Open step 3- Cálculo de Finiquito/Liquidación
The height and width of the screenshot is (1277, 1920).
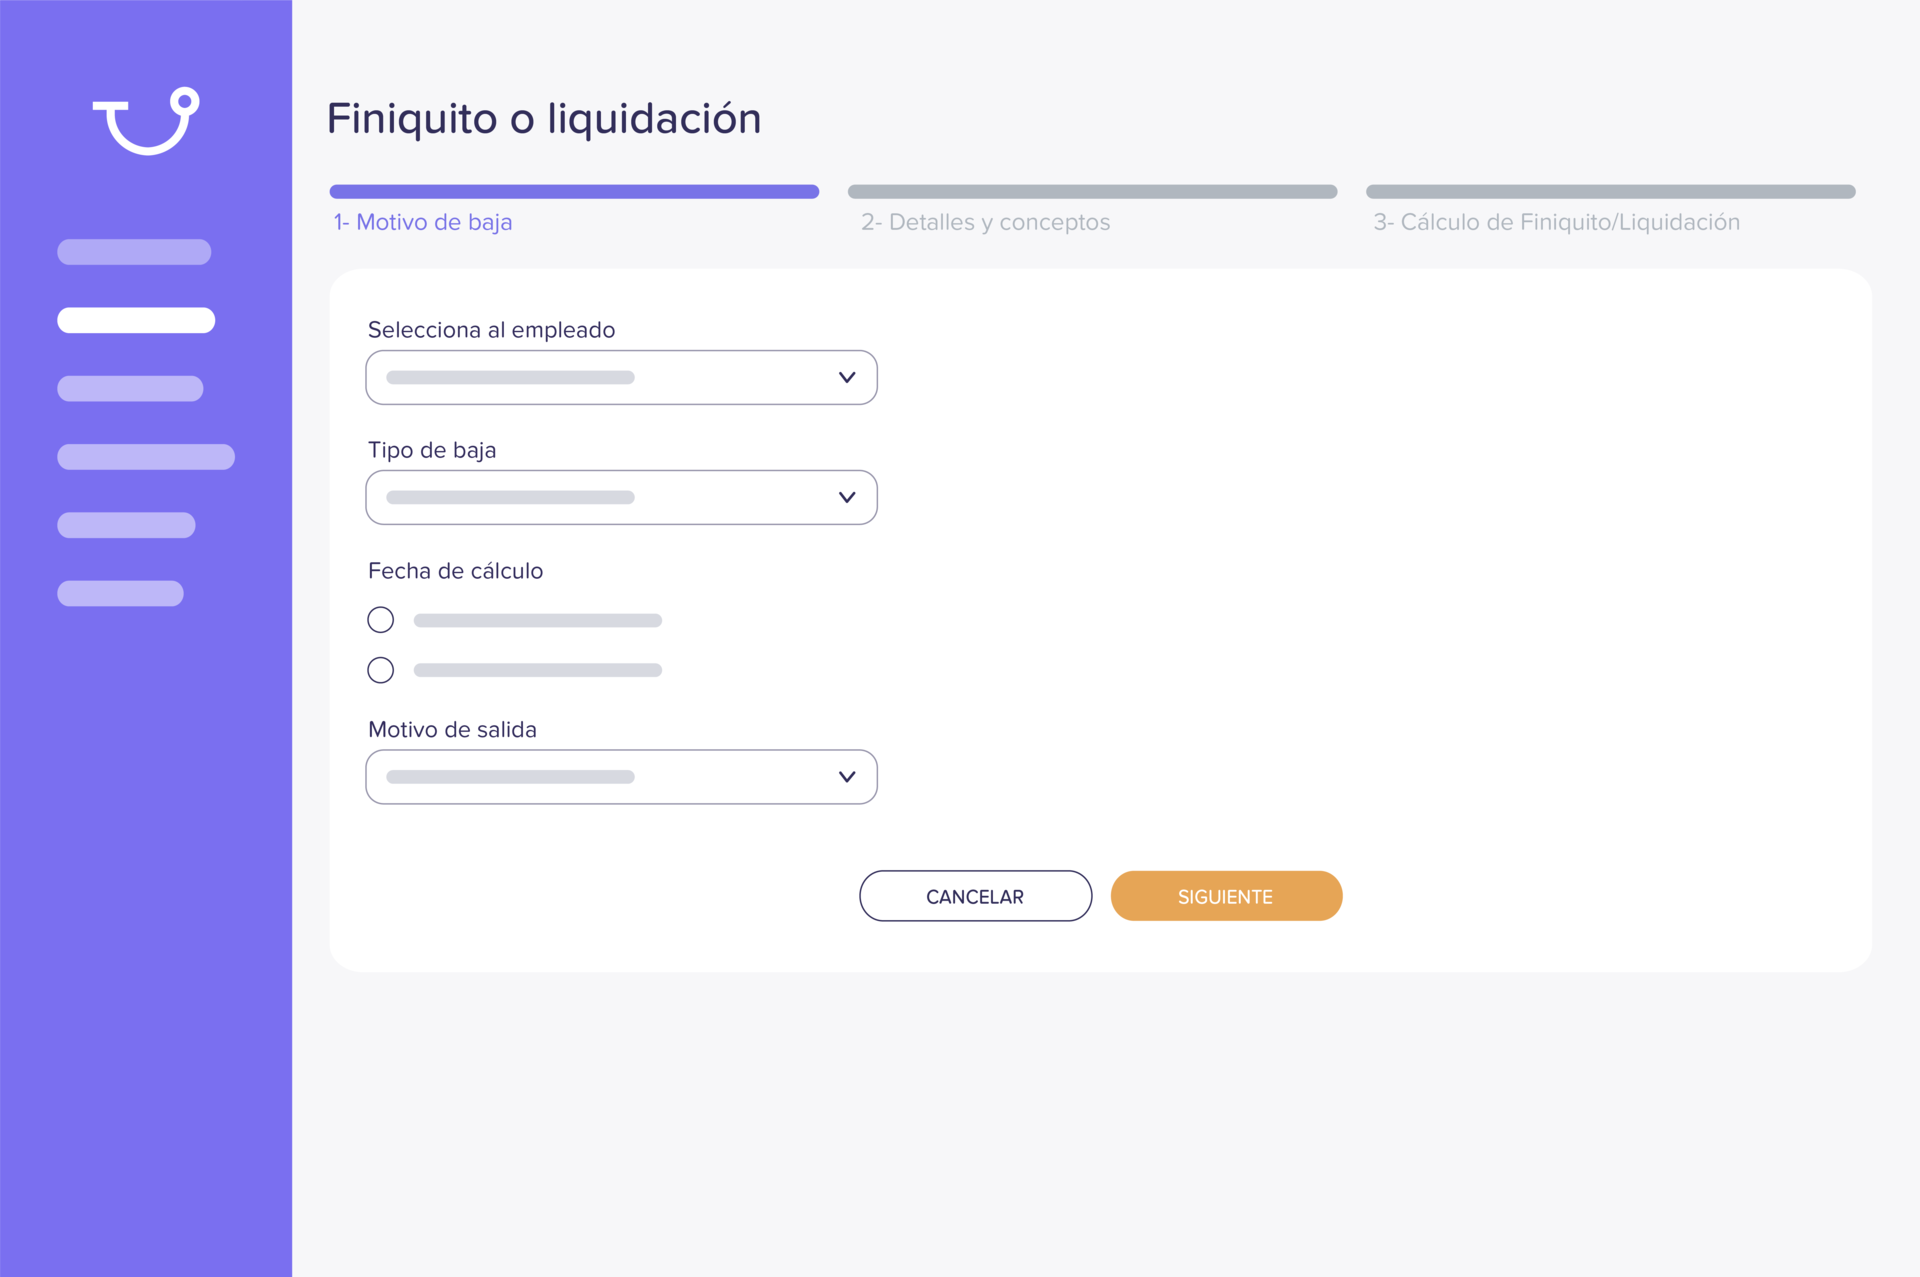click(x=1556, y=222)
